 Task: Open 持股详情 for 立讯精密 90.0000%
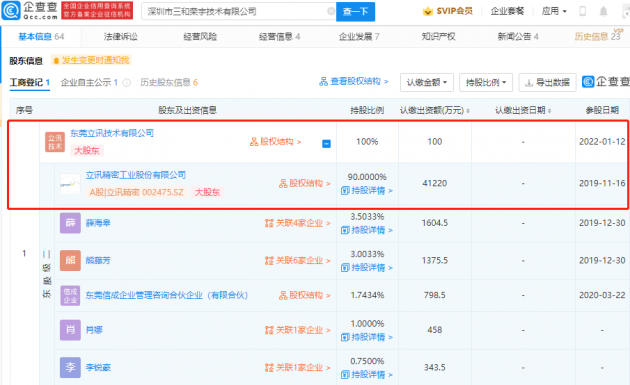click(367, 190)
